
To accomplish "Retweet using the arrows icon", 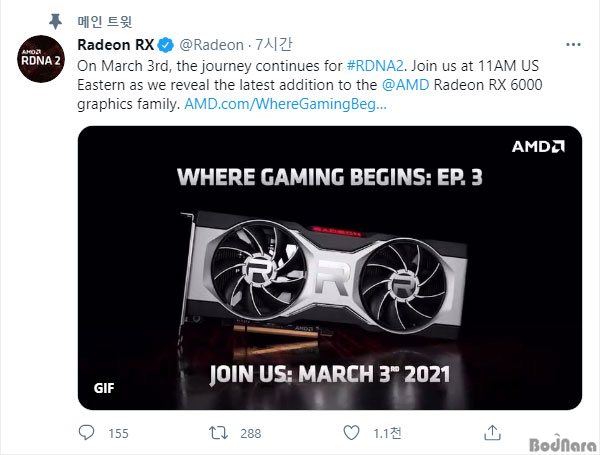I will [x=218, y=433].
